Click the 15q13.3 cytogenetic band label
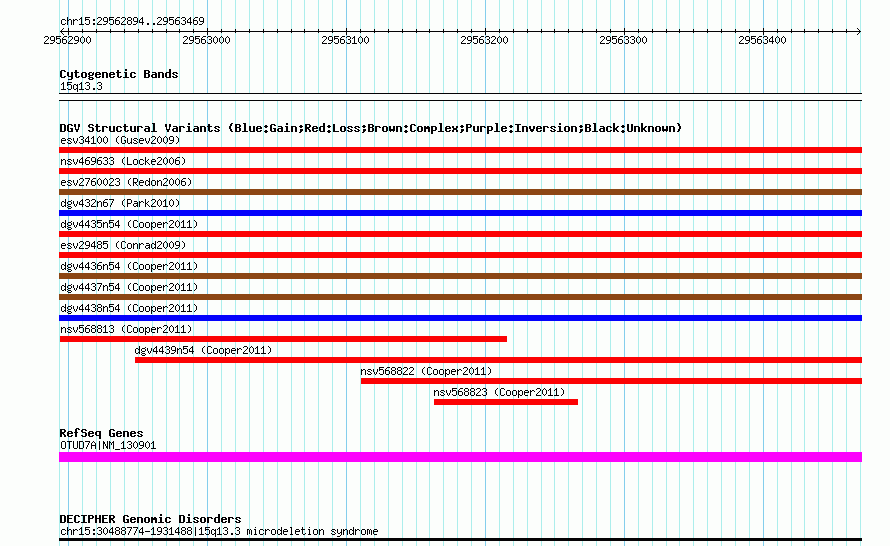Viewport: 890px width, 546px height. [x=81, y=86]
